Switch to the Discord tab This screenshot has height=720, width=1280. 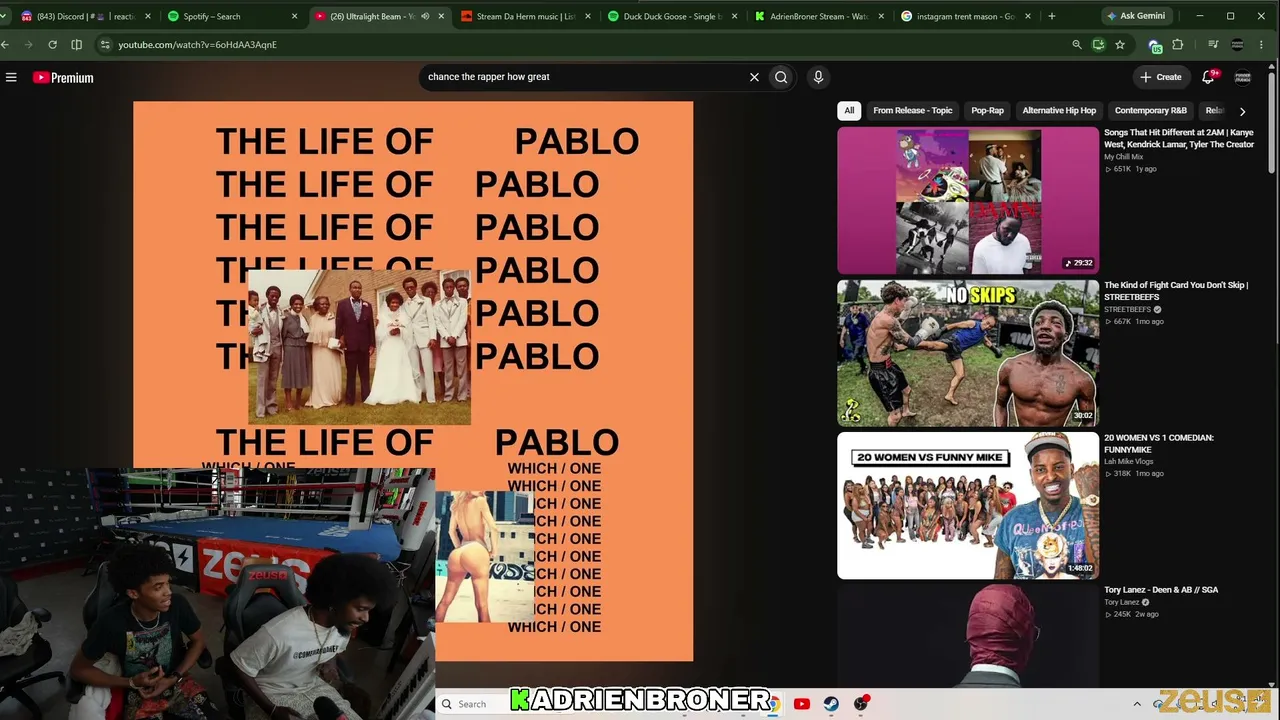pos(85,16)
